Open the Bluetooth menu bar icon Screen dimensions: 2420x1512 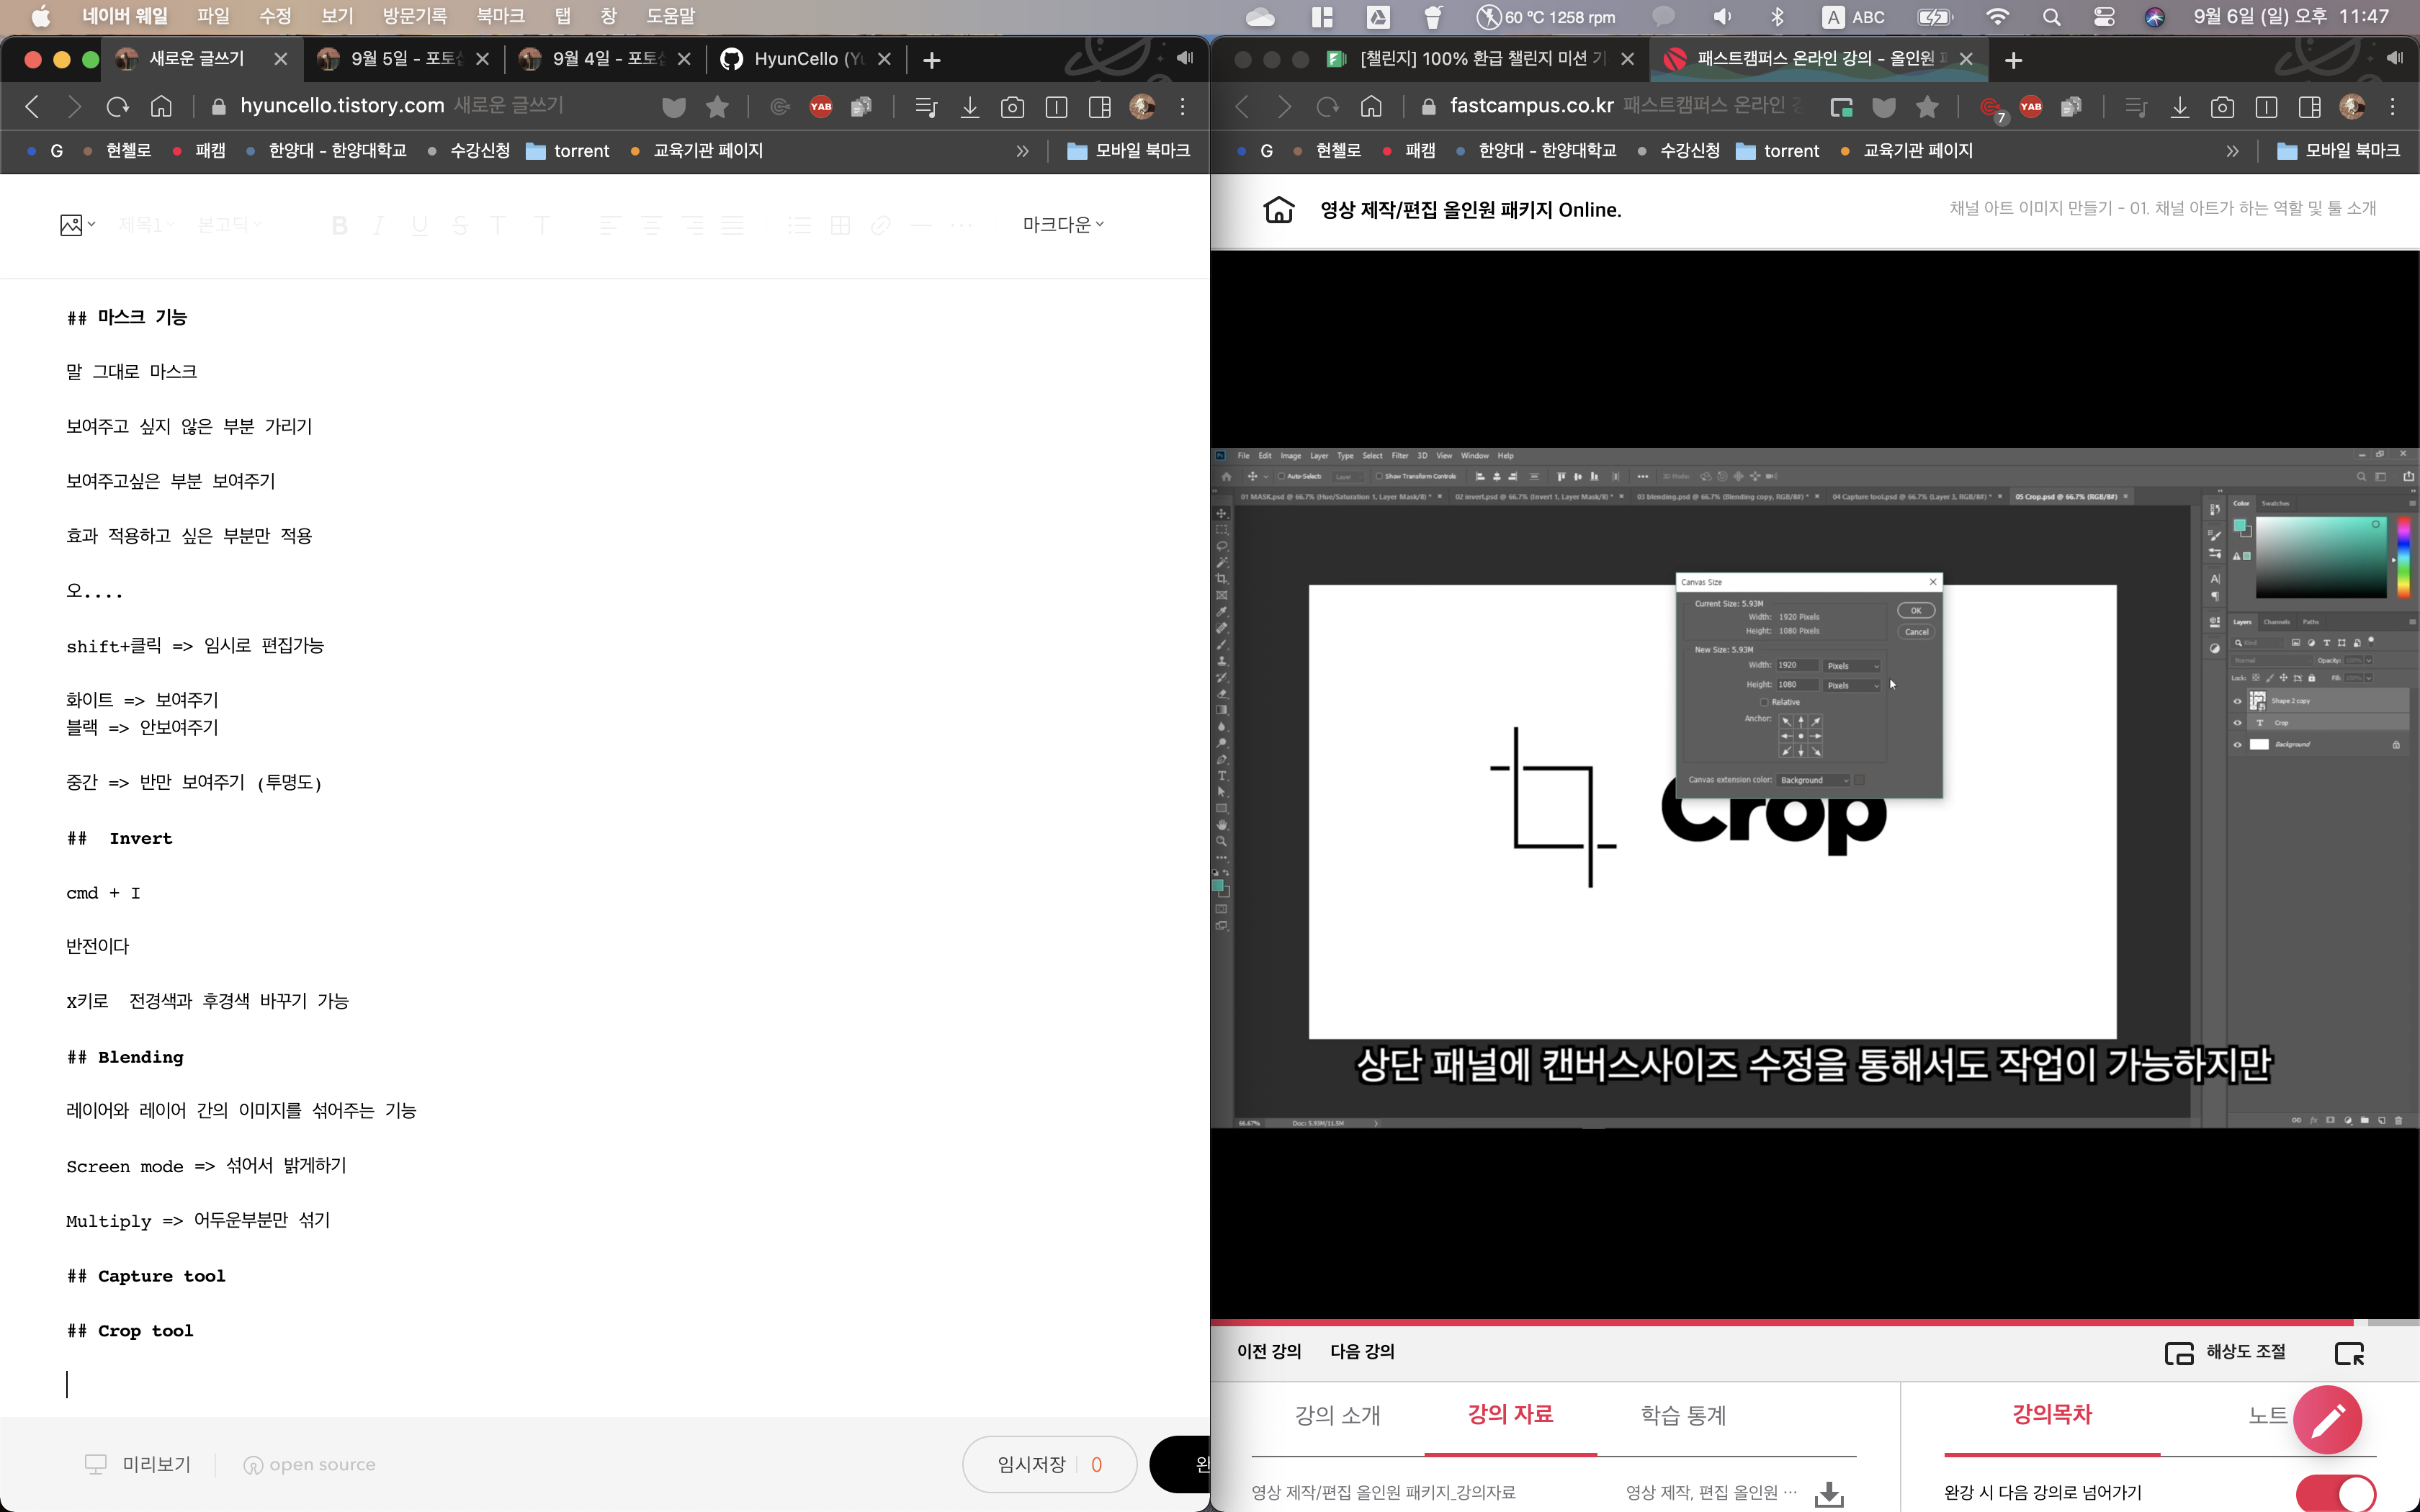(1777, 17)
